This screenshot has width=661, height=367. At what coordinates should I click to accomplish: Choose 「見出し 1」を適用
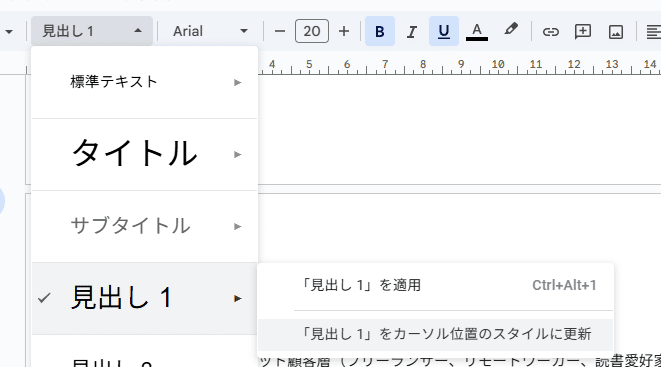435,286
